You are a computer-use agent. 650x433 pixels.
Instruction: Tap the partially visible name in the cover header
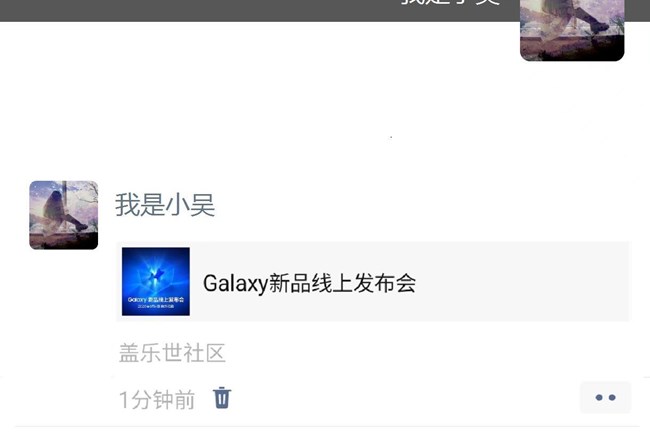tap(451, 2)
